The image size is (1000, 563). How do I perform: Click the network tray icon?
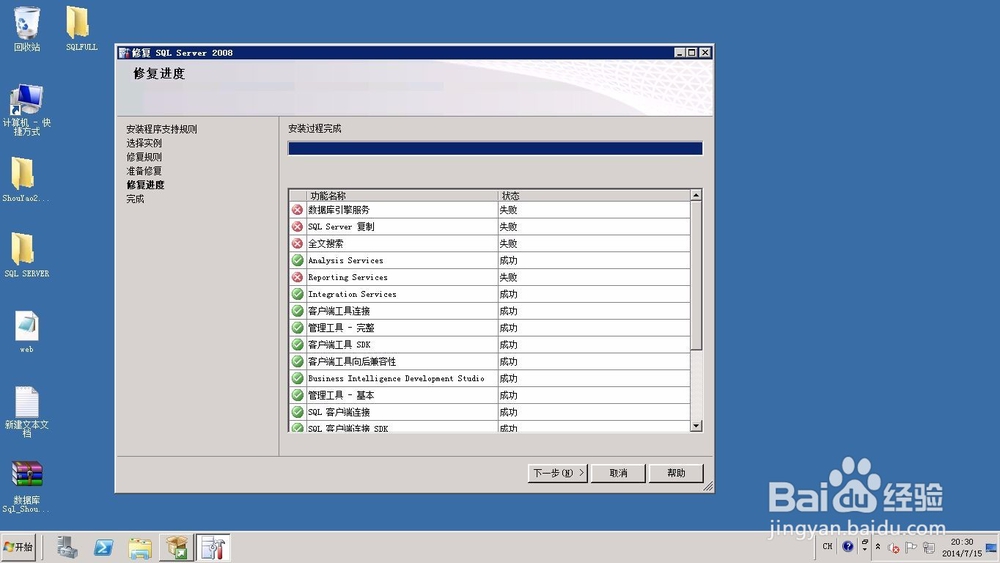(929, 548)
